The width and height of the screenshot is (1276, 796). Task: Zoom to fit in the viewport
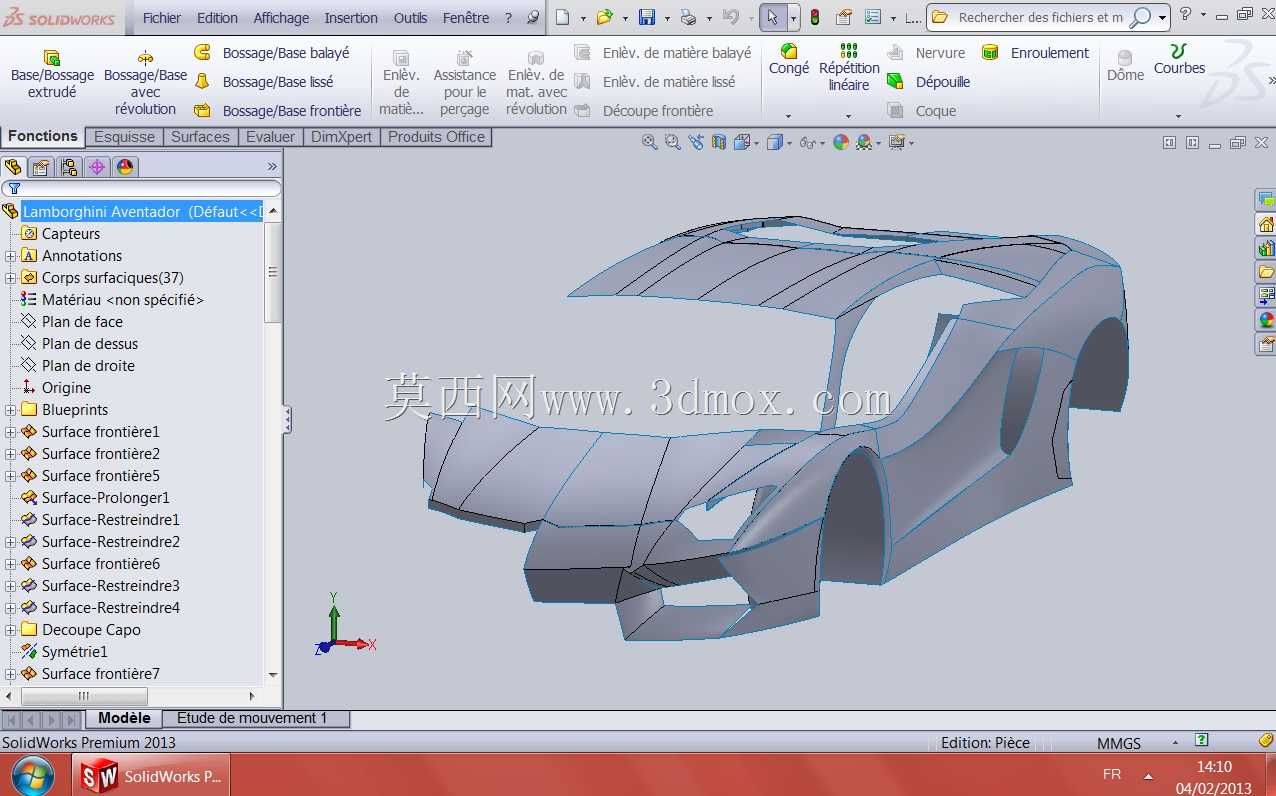pyautogui.click(x=650, y=143)
